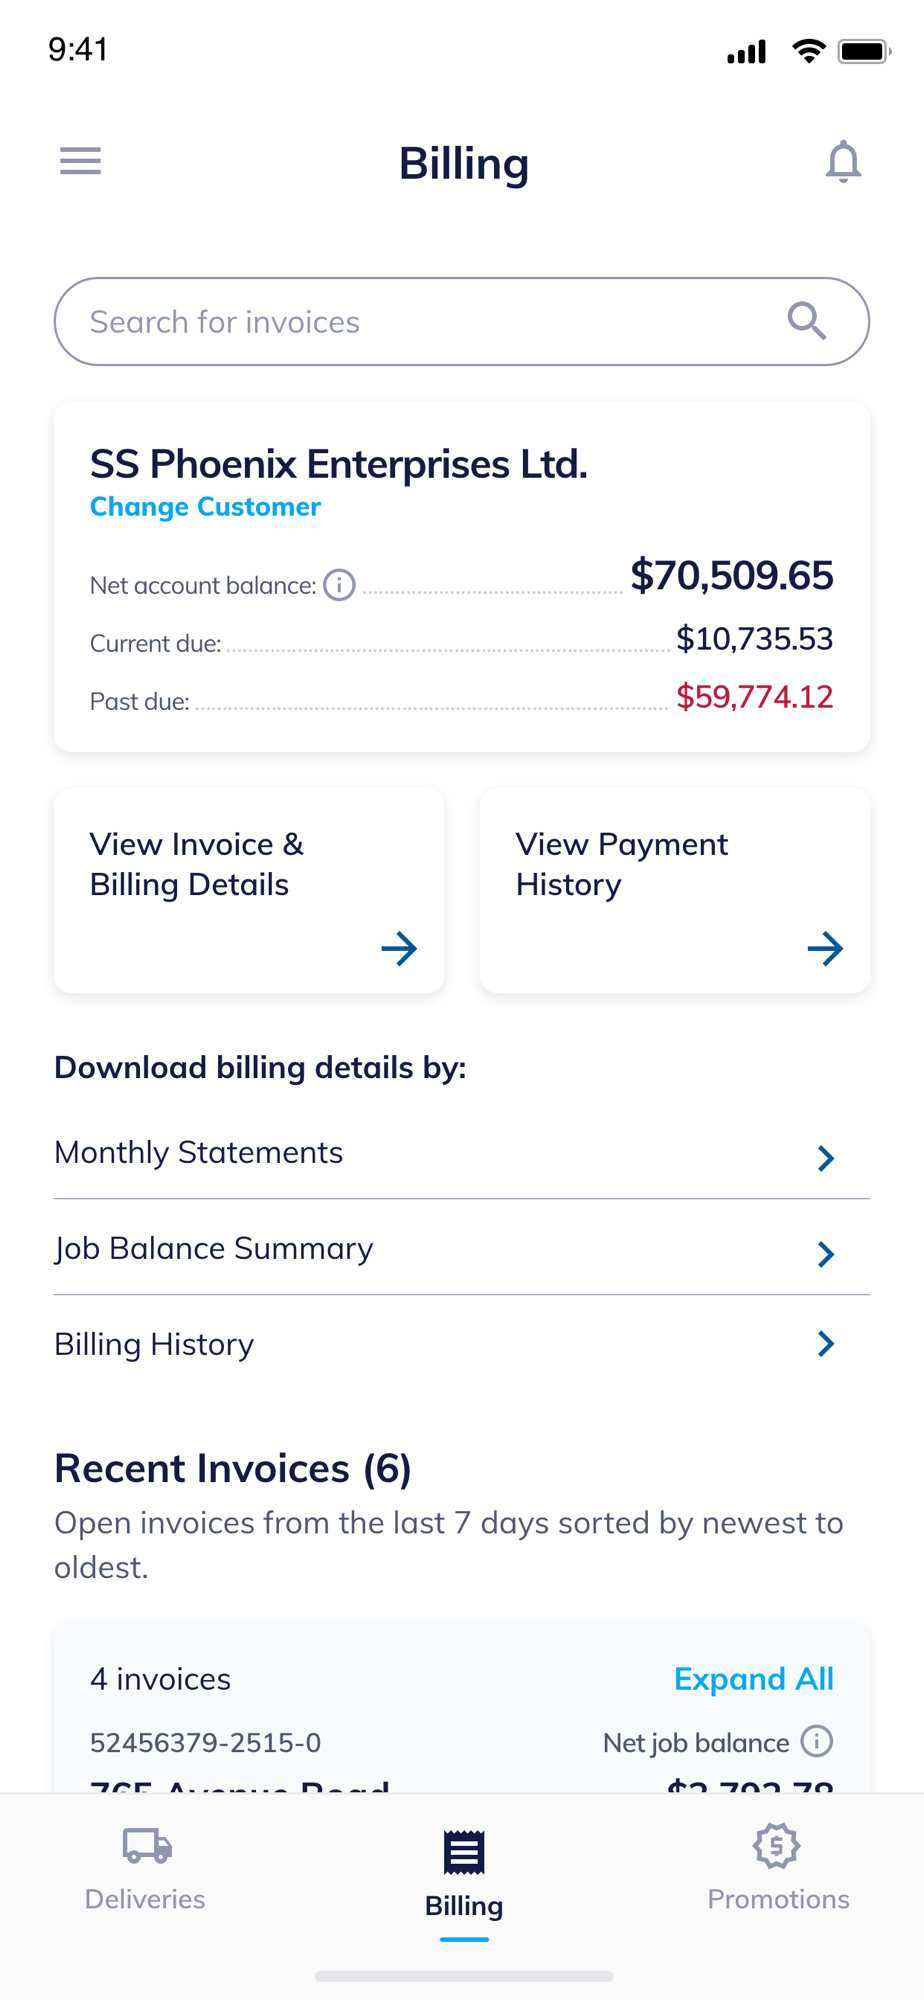
Task: Tap the Deliveries truck icon
Action: coord(147,1846)
